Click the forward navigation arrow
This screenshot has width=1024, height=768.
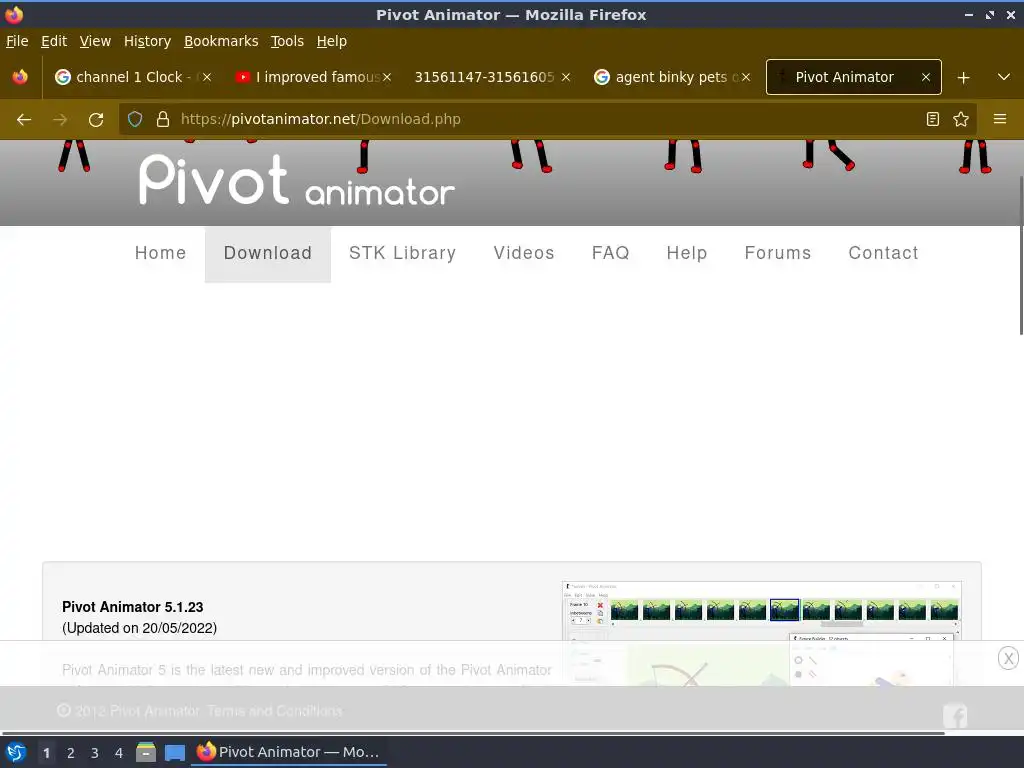60,120
